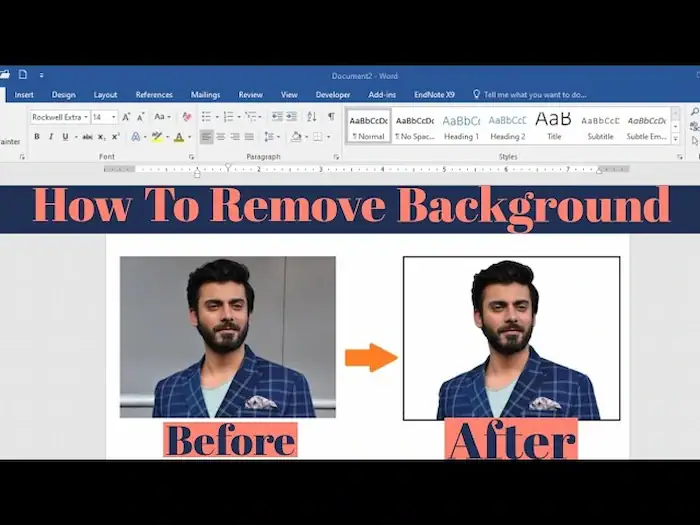
Task: Switch to the Developer tab
Action: pos(333,95)
